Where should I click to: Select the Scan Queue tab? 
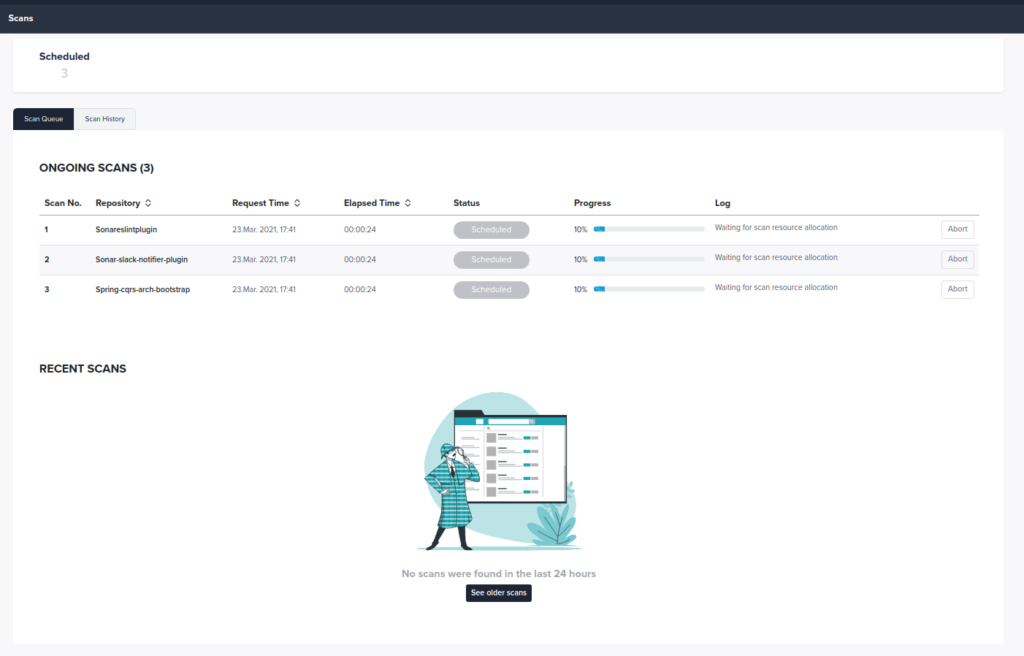[44, 119]
